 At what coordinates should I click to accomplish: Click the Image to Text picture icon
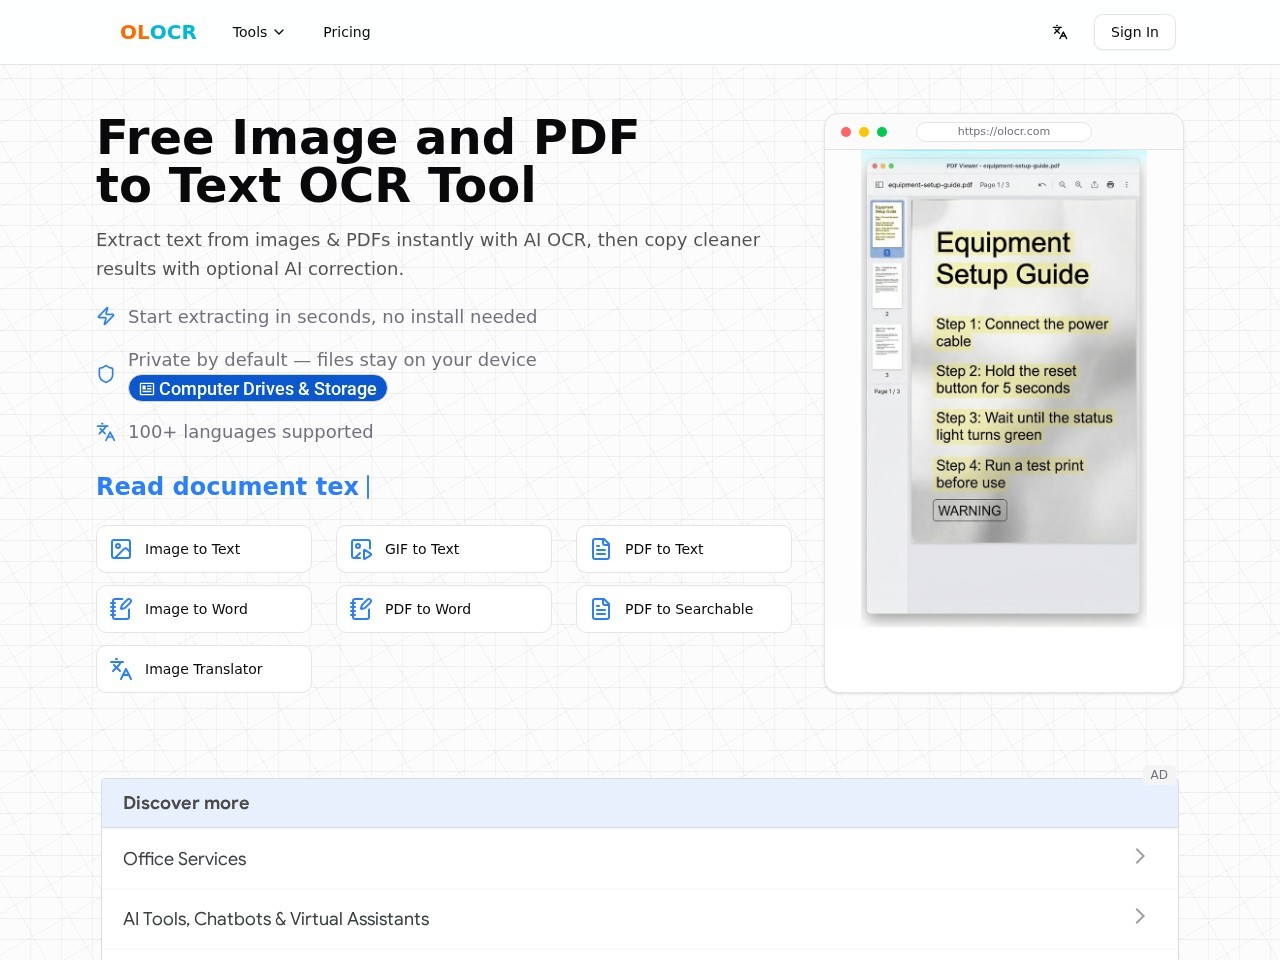click(x=121, y=549)
